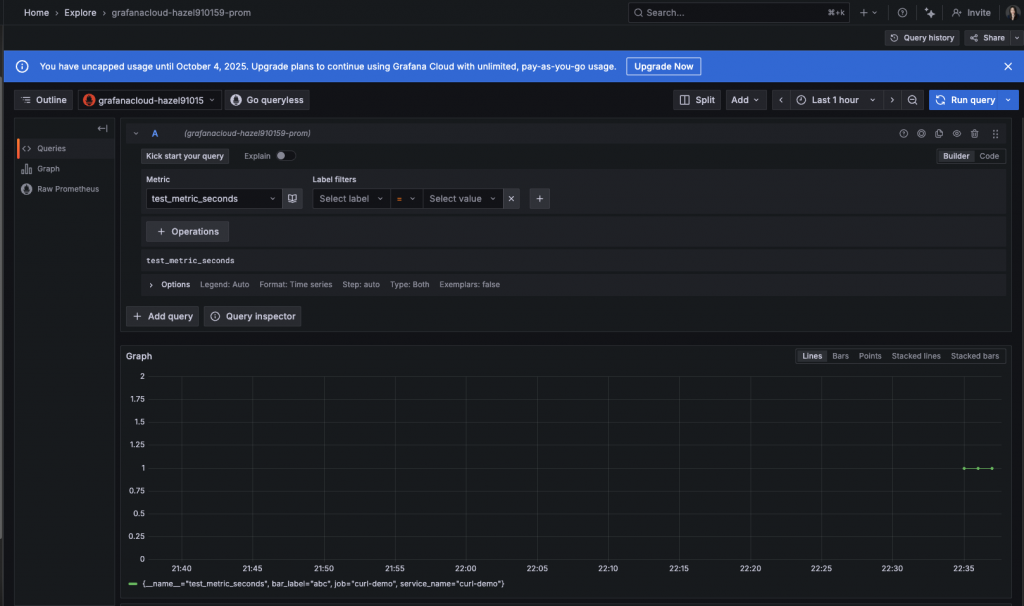1024x606 pixels.
Task: Open the Select label dropdown
Action: tap(351, 199)
